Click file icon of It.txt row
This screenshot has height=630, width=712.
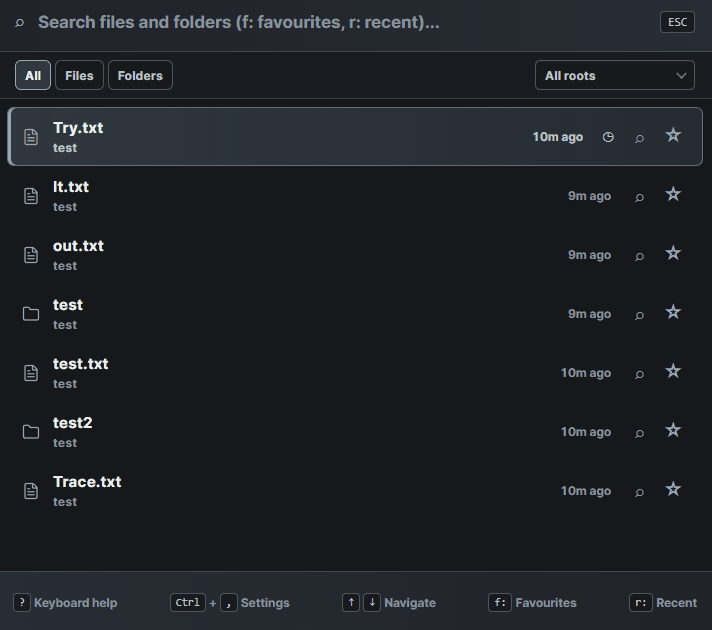(31, 196)
